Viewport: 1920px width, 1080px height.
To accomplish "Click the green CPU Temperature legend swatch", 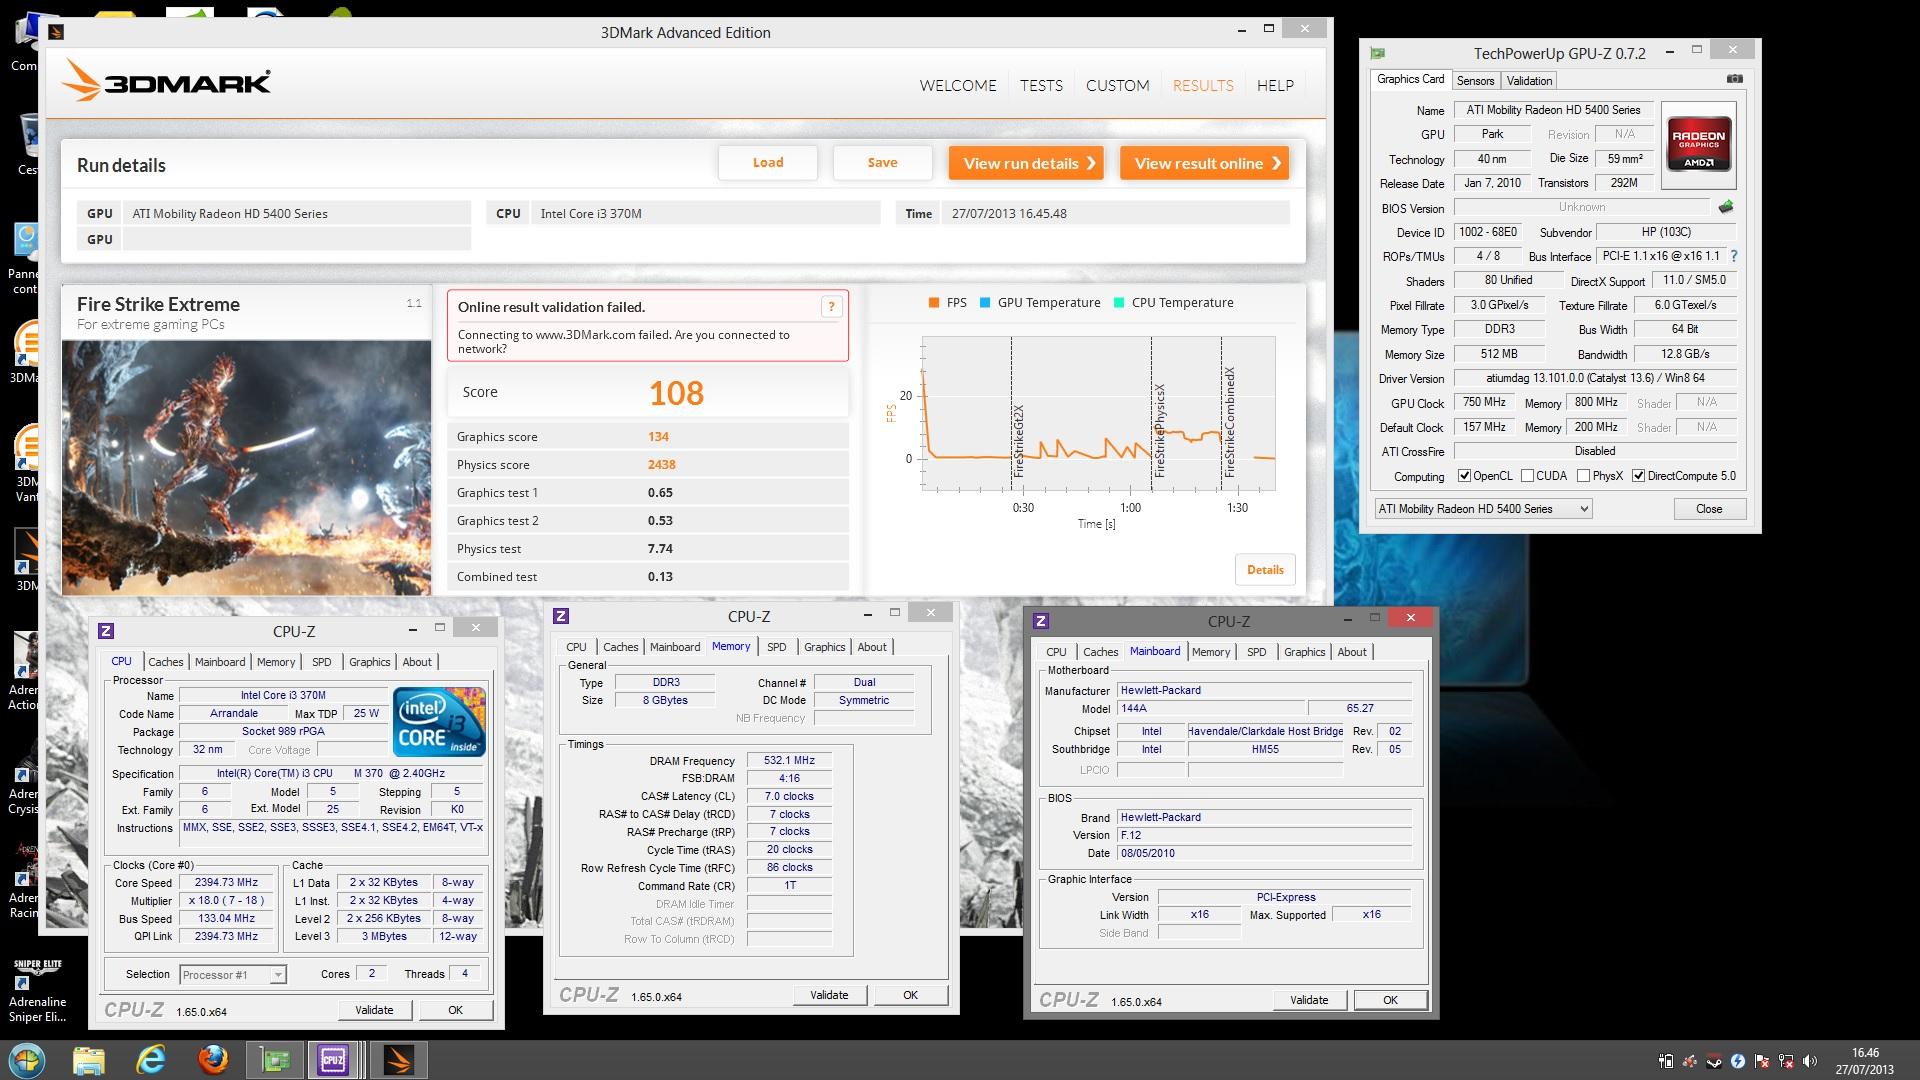I will pos(1119,303).
